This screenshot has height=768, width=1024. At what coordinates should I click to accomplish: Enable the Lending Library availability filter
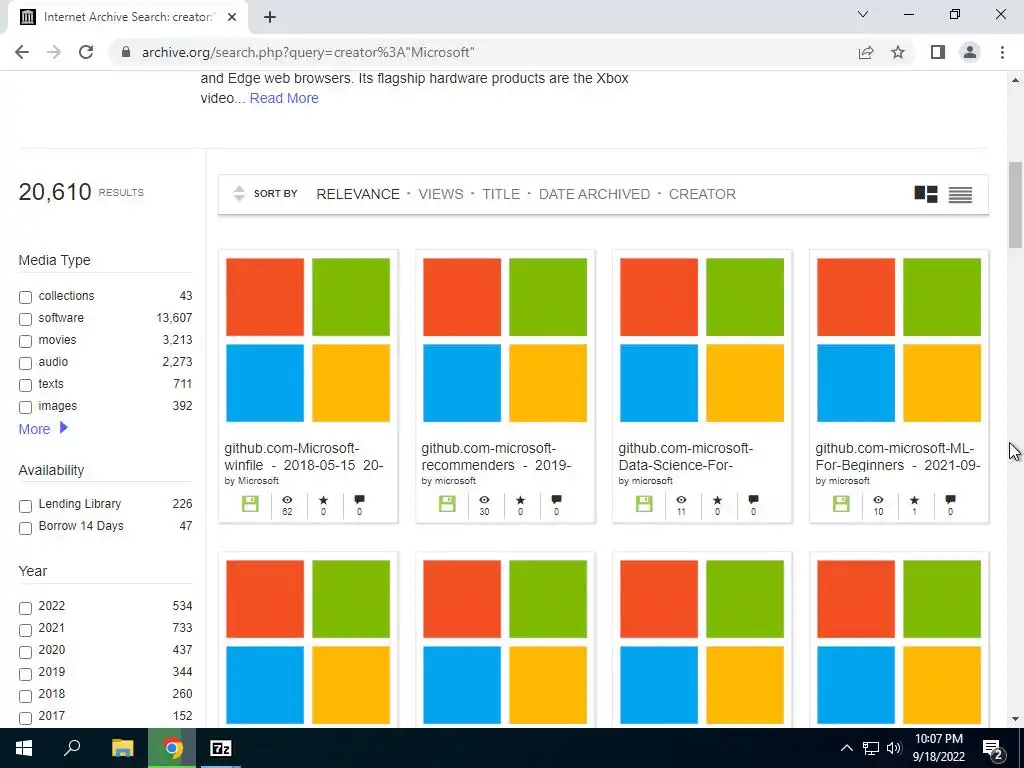[25, 505]
